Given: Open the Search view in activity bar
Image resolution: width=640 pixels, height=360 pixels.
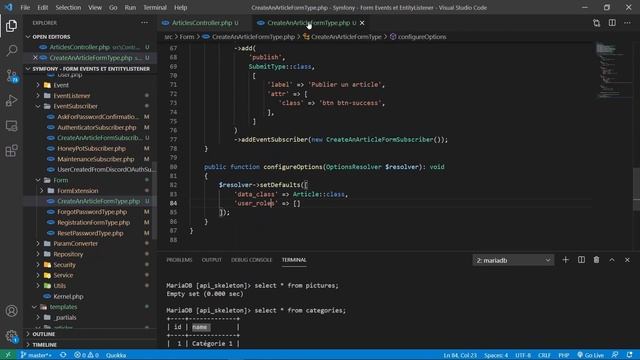Looking at the screenshot, I should [x=11, y=51].
